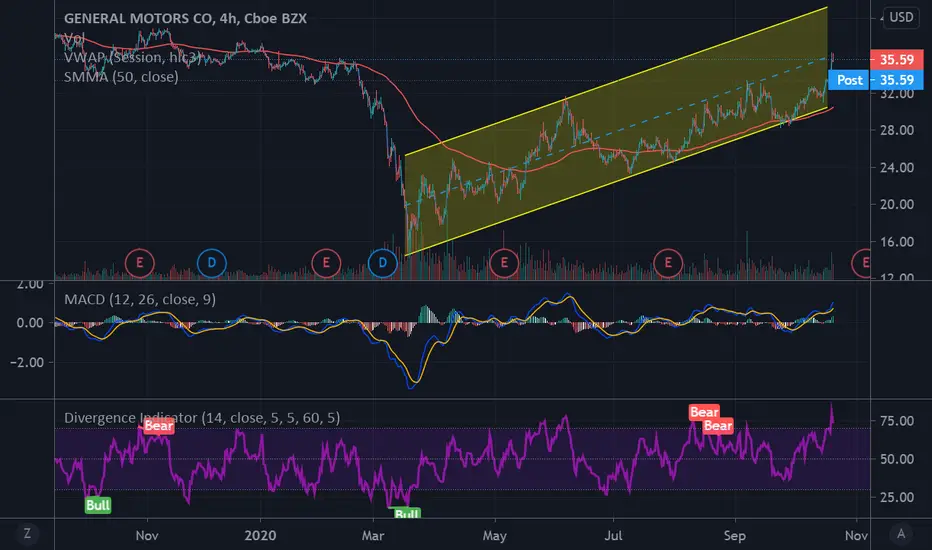Select the VWAP (Session, hlc3) legend
Image resolution: width=932 pixels, height=550 pixels.
click(132, 57)
